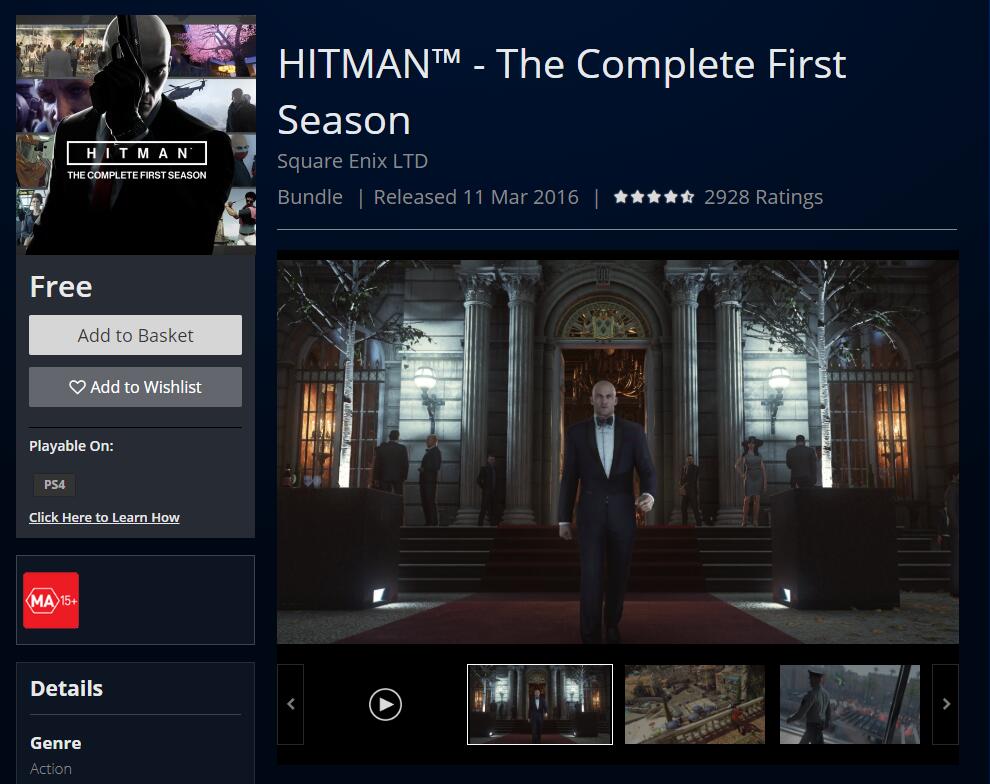Screen dimensions: 990x784
Task: Add the game to basket
Action: [135, 335]
